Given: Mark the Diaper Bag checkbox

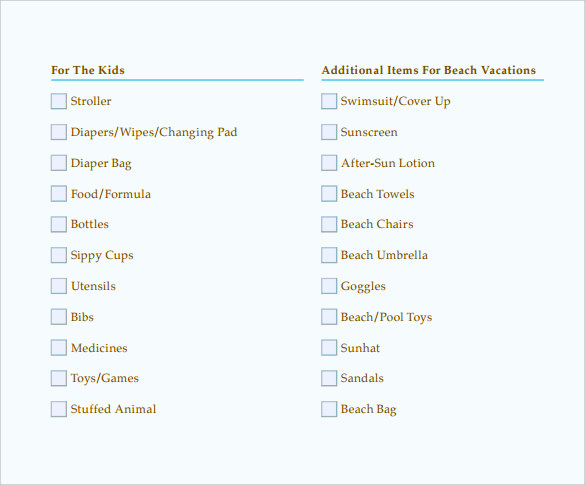Looking at the screenshot, I should point(59,163).
